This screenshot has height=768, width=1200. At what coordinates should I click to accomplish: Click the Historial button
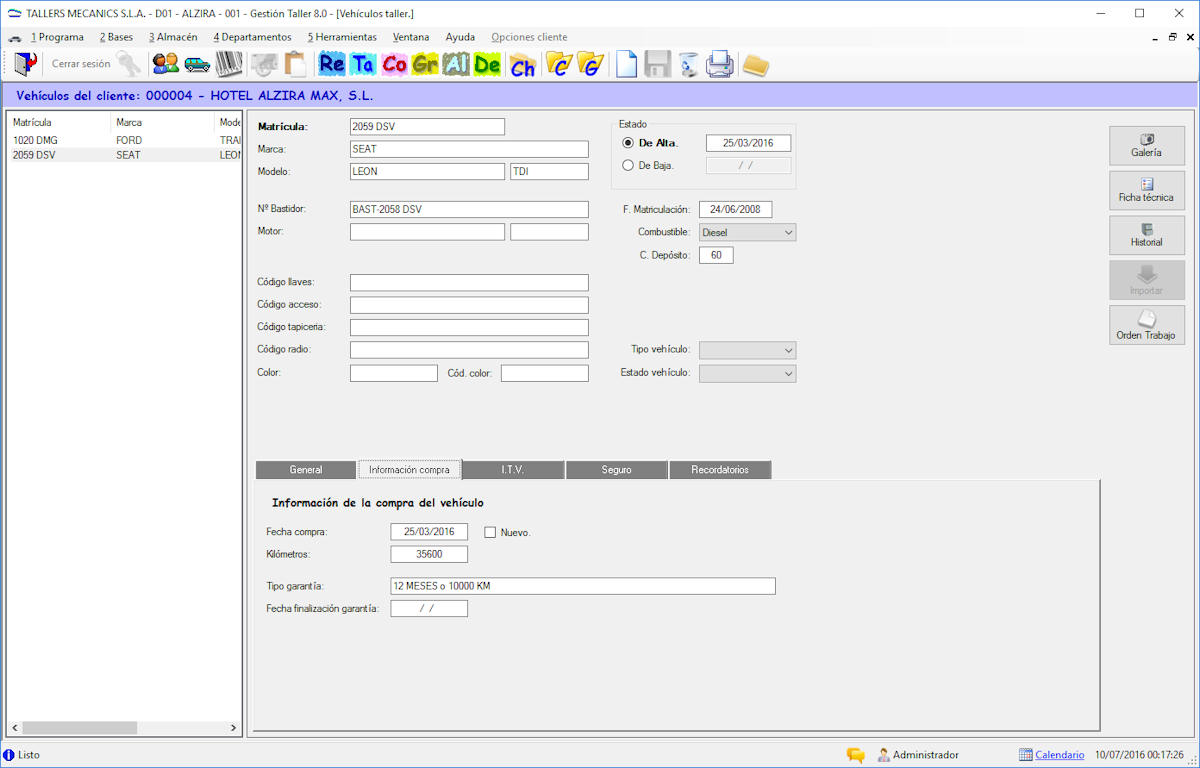point(1147,235)
